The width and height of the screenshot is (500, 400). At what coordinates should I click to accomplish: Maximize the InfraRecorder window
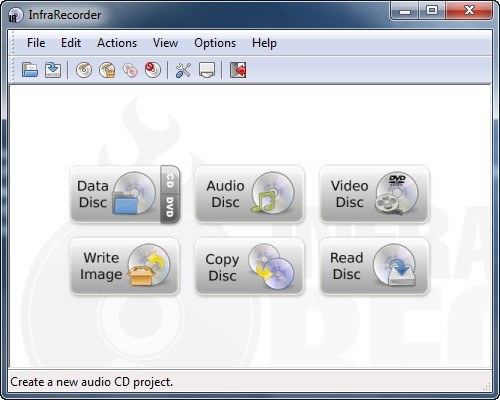pos(432,11)
